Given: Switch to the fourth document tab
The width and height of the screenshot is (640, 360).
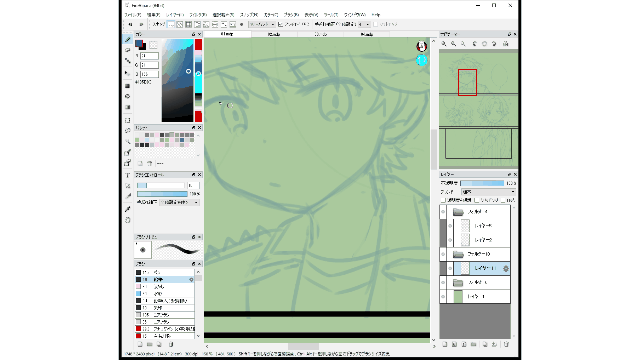Looking at the screenshot, I should 367,34.
